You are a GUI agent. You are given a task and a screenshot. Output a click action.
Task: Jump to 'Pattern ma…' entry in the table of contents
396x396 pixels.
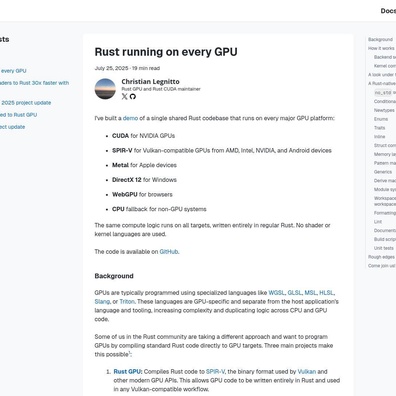(x=385, y=163)
